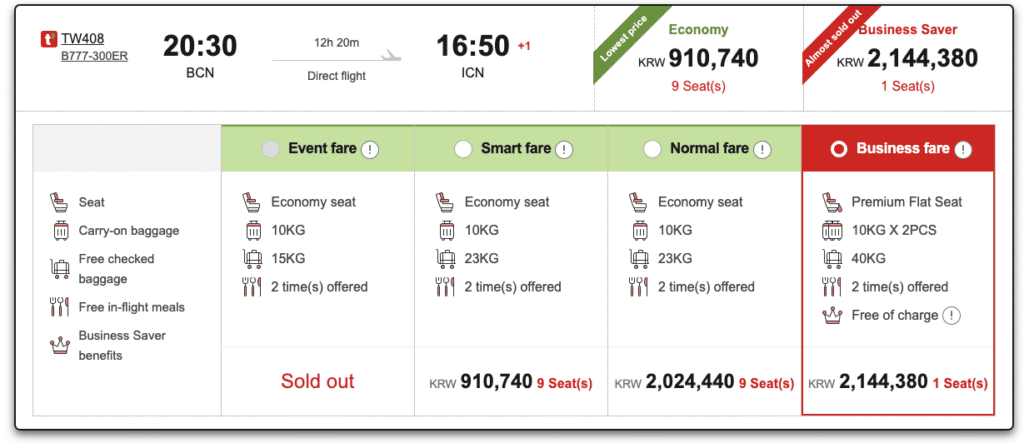Open flight TW408 details link
This screenshot has height=443, width=1024.
[83, 39]
